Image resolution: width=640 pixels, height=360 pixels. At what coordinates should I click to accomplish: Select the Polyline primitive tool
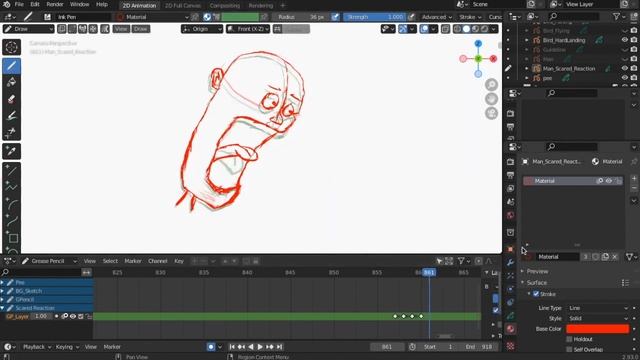11,187
